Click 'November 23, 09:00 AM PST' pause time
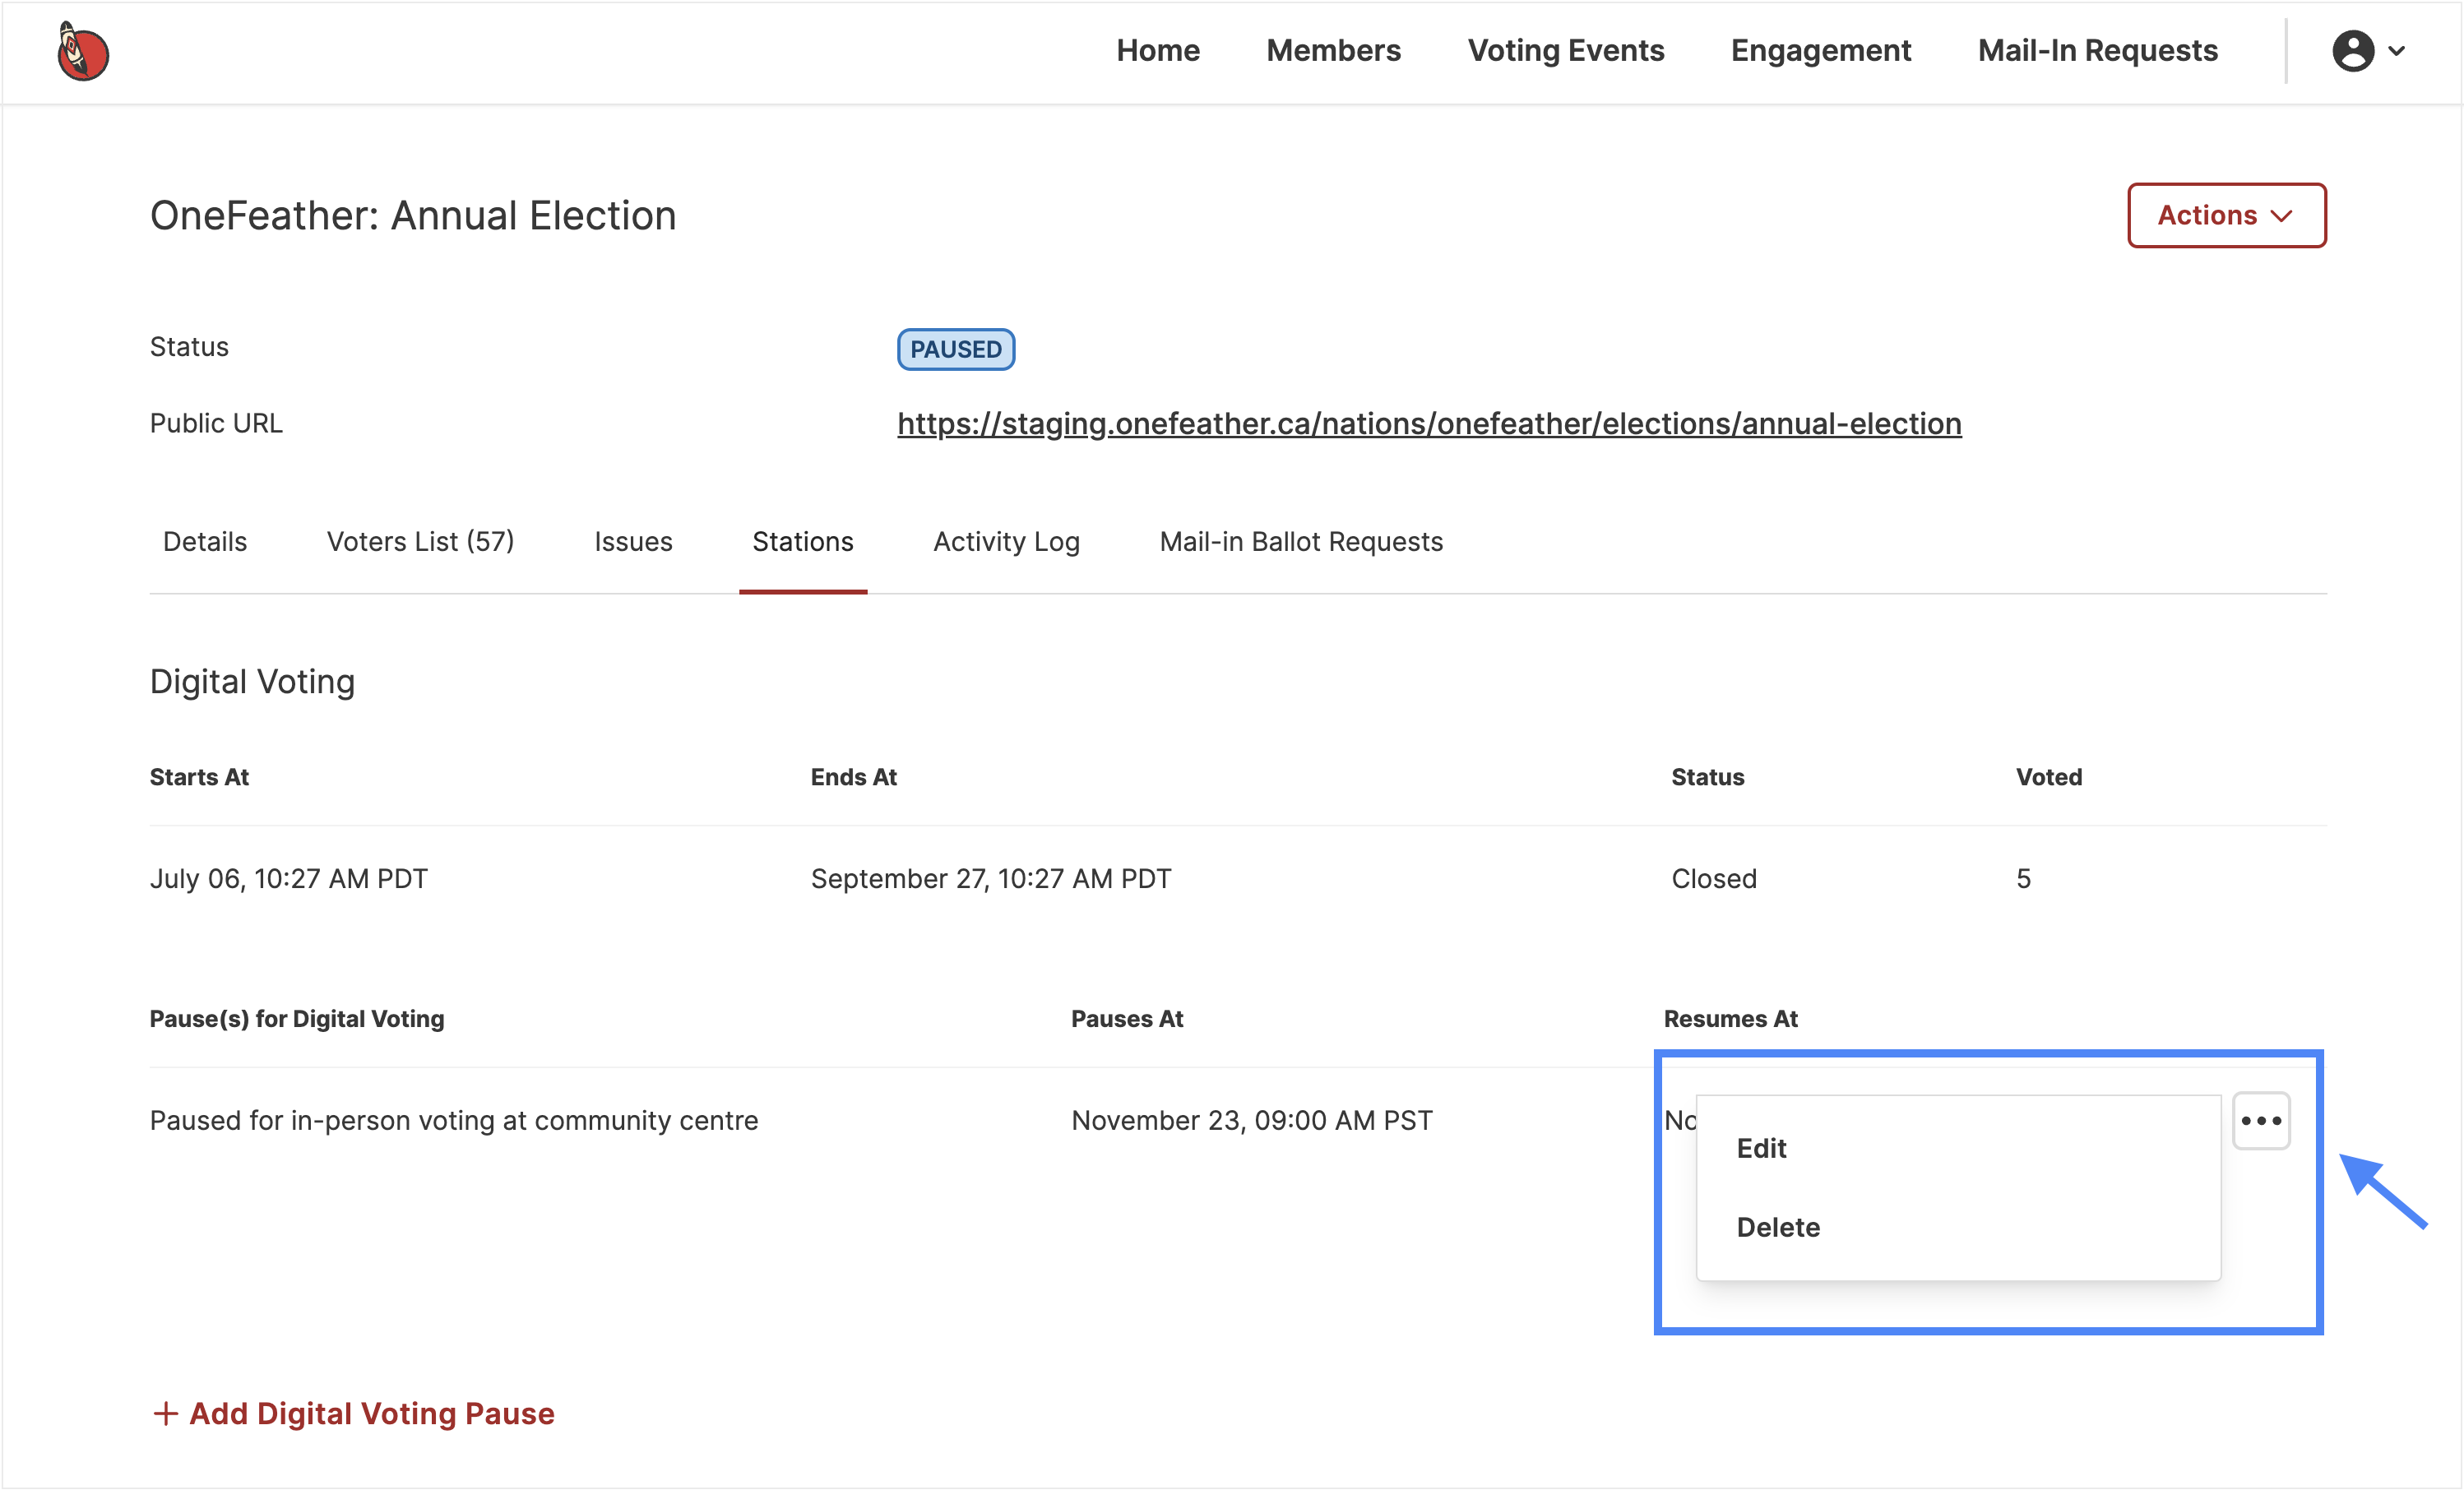 click(1252, 1121)
